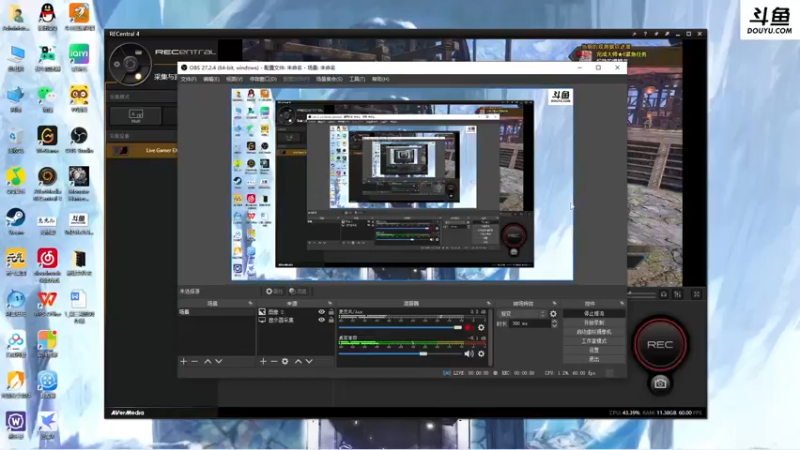The height and width of the screenshot is (450, 800).
Task: Toggle RECentral fullscreen preview icon
Action: (x=696, y=294)
